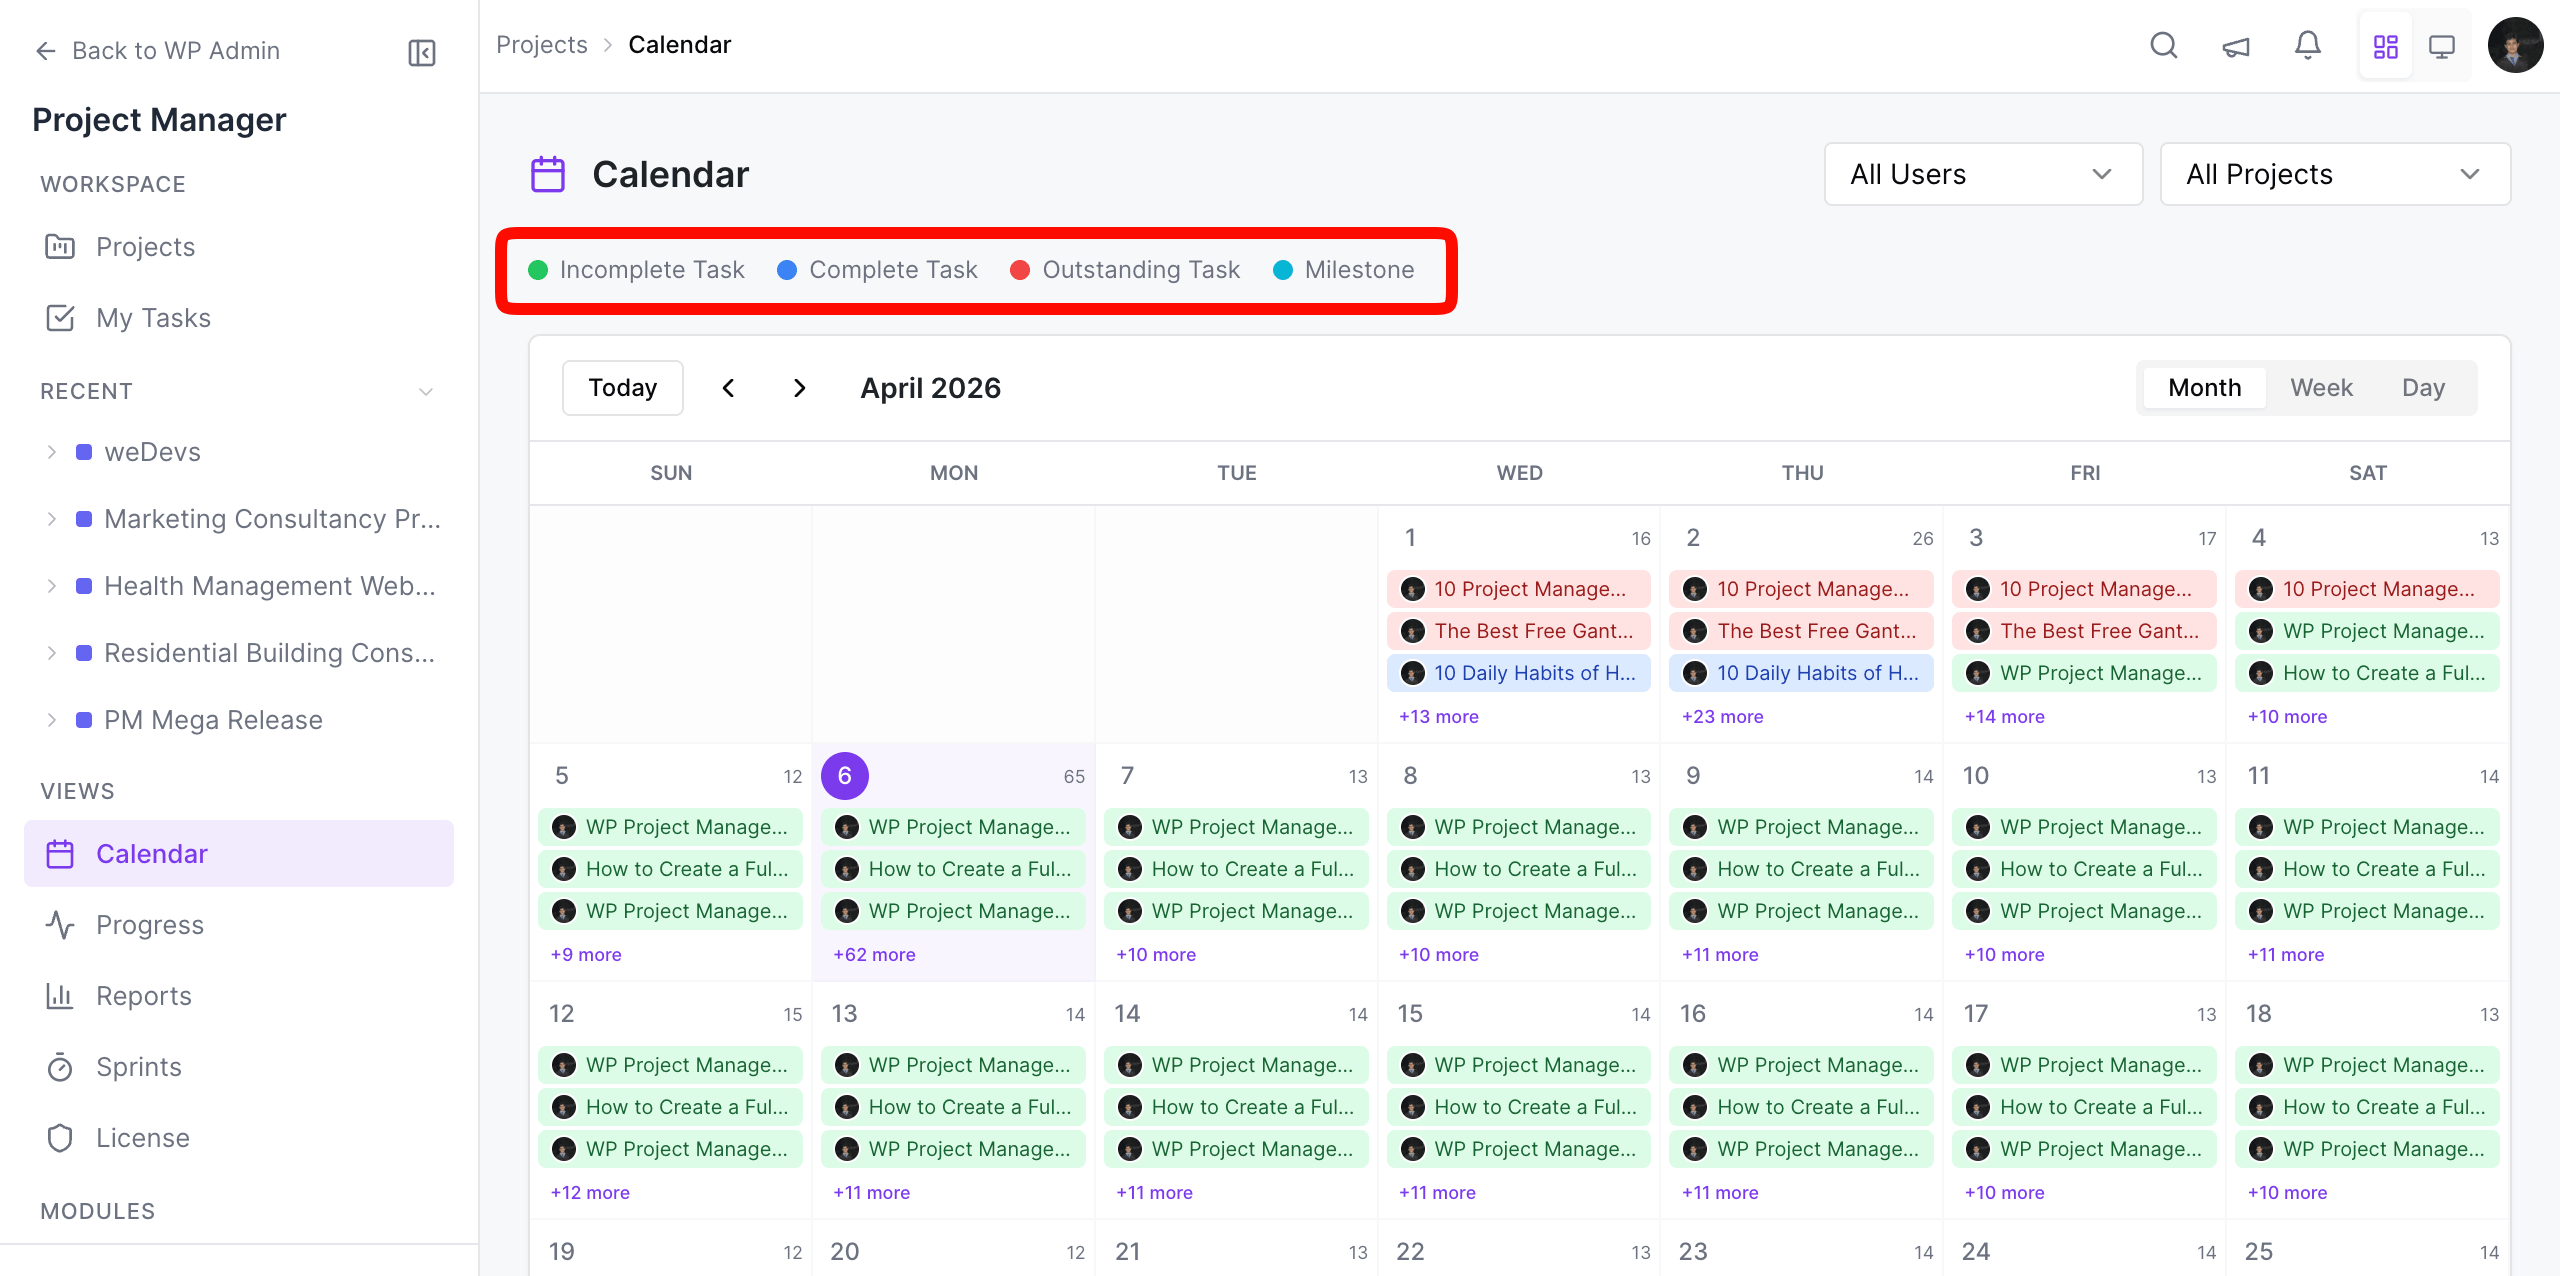Switch calendar to Week view
Screen dimensions: 2560x1276
point(2321,388)
